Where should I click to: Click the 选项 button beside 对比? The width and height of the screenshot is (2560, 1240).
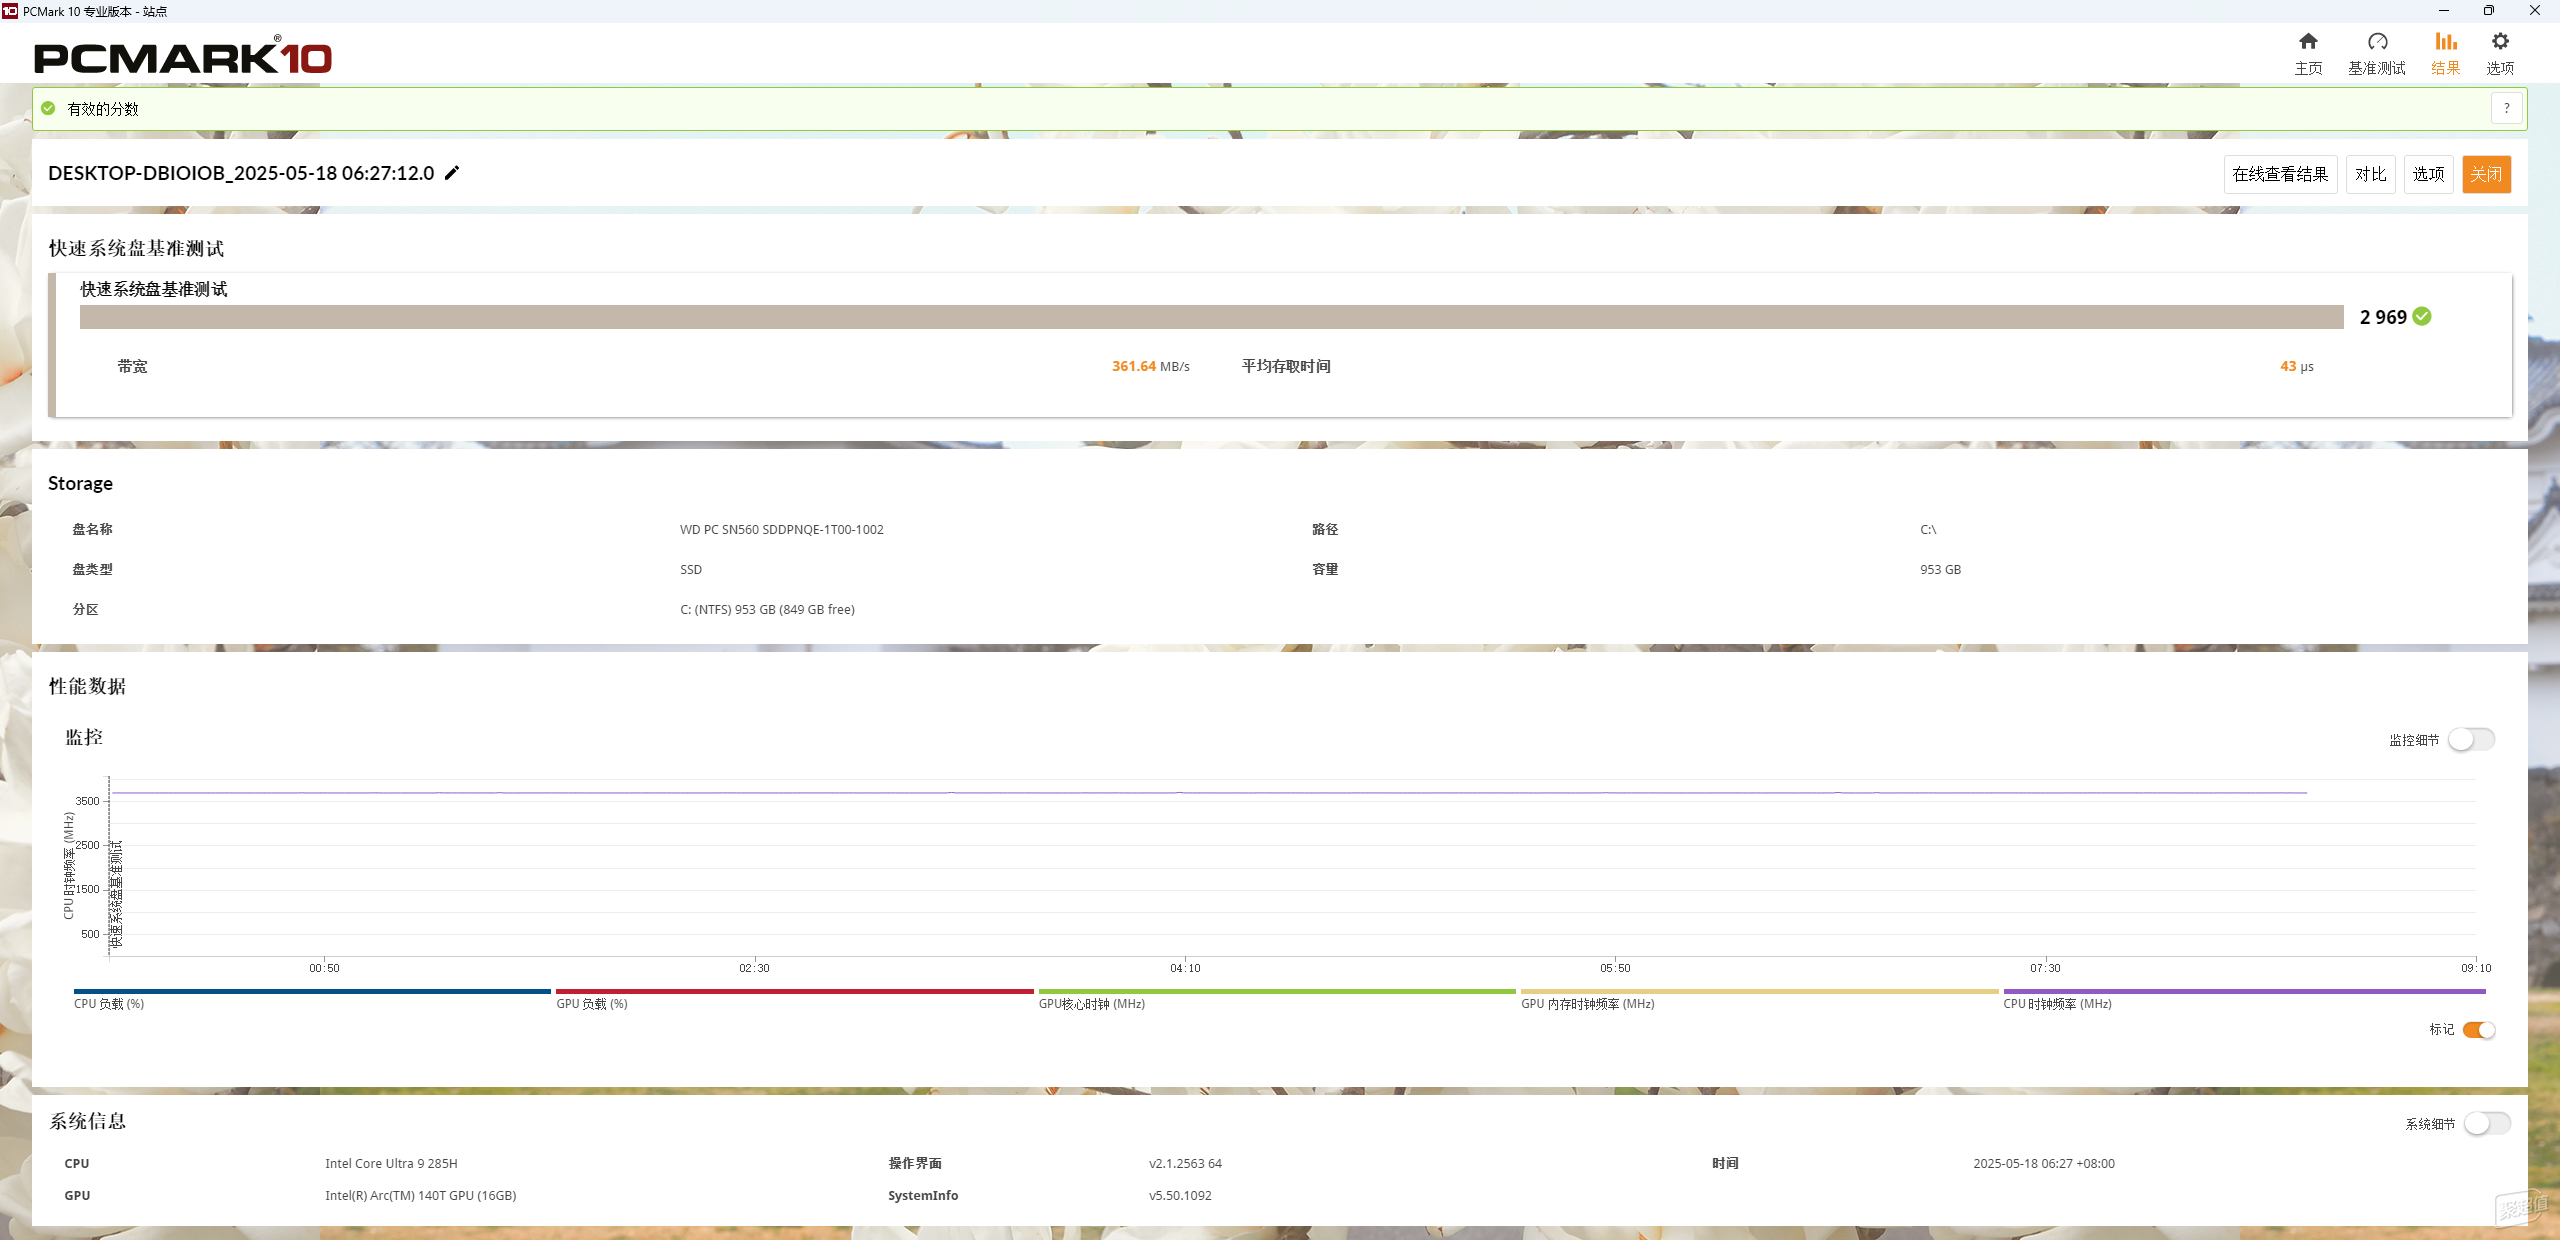point(2428,174)
